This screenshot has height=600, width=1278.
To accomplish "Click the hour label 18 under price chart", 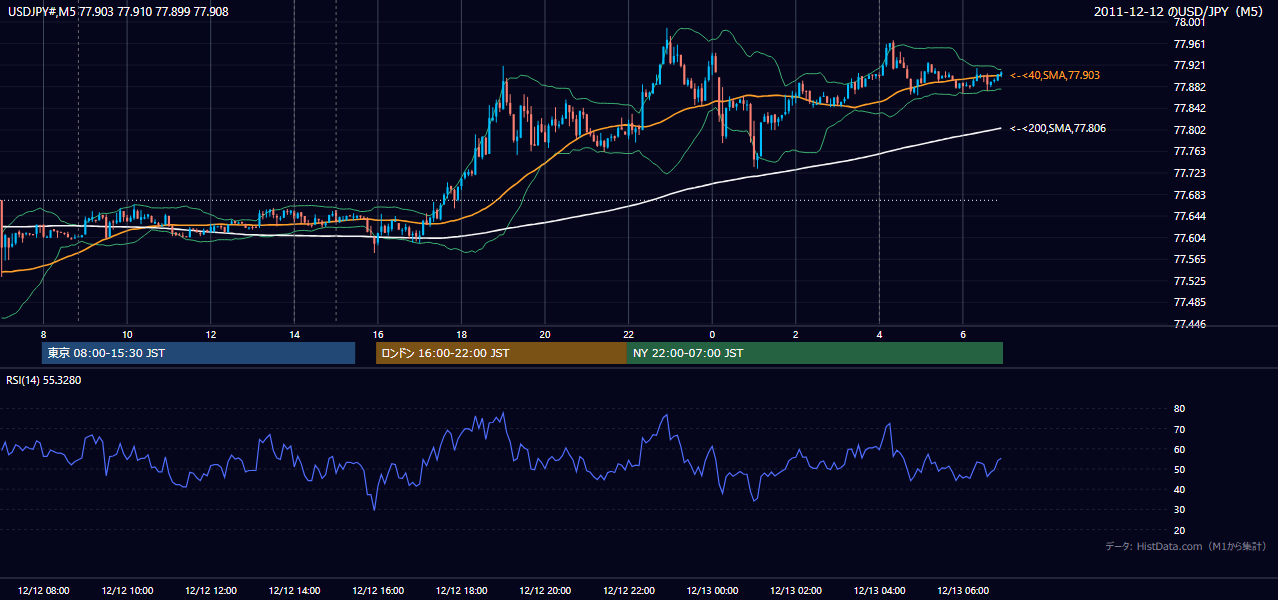I will click(461, 334).
